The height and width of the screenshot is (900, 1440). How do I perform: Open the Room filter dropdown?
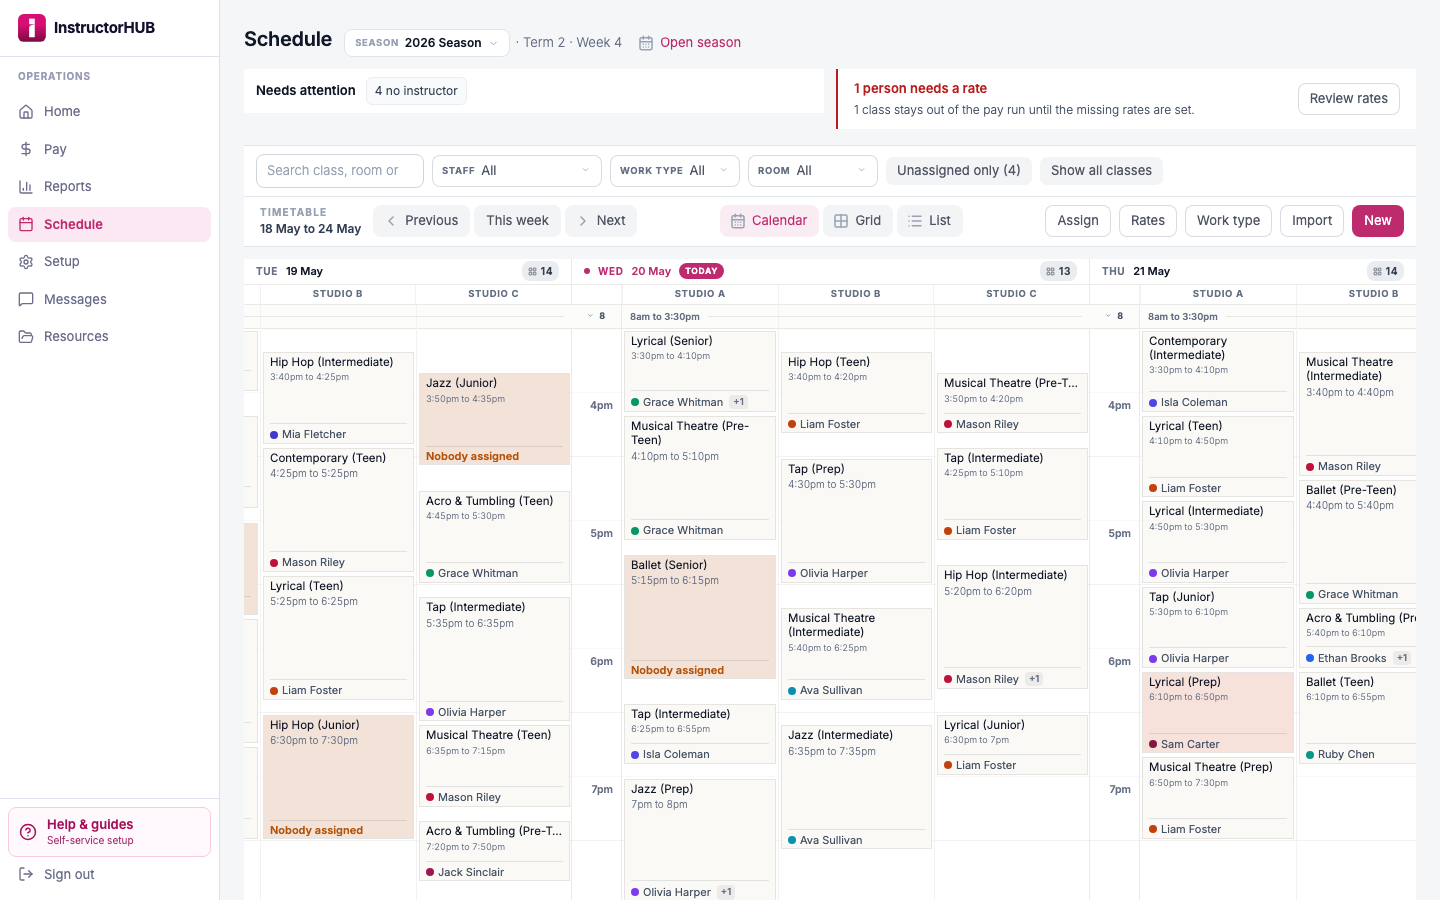coord(813,171)
